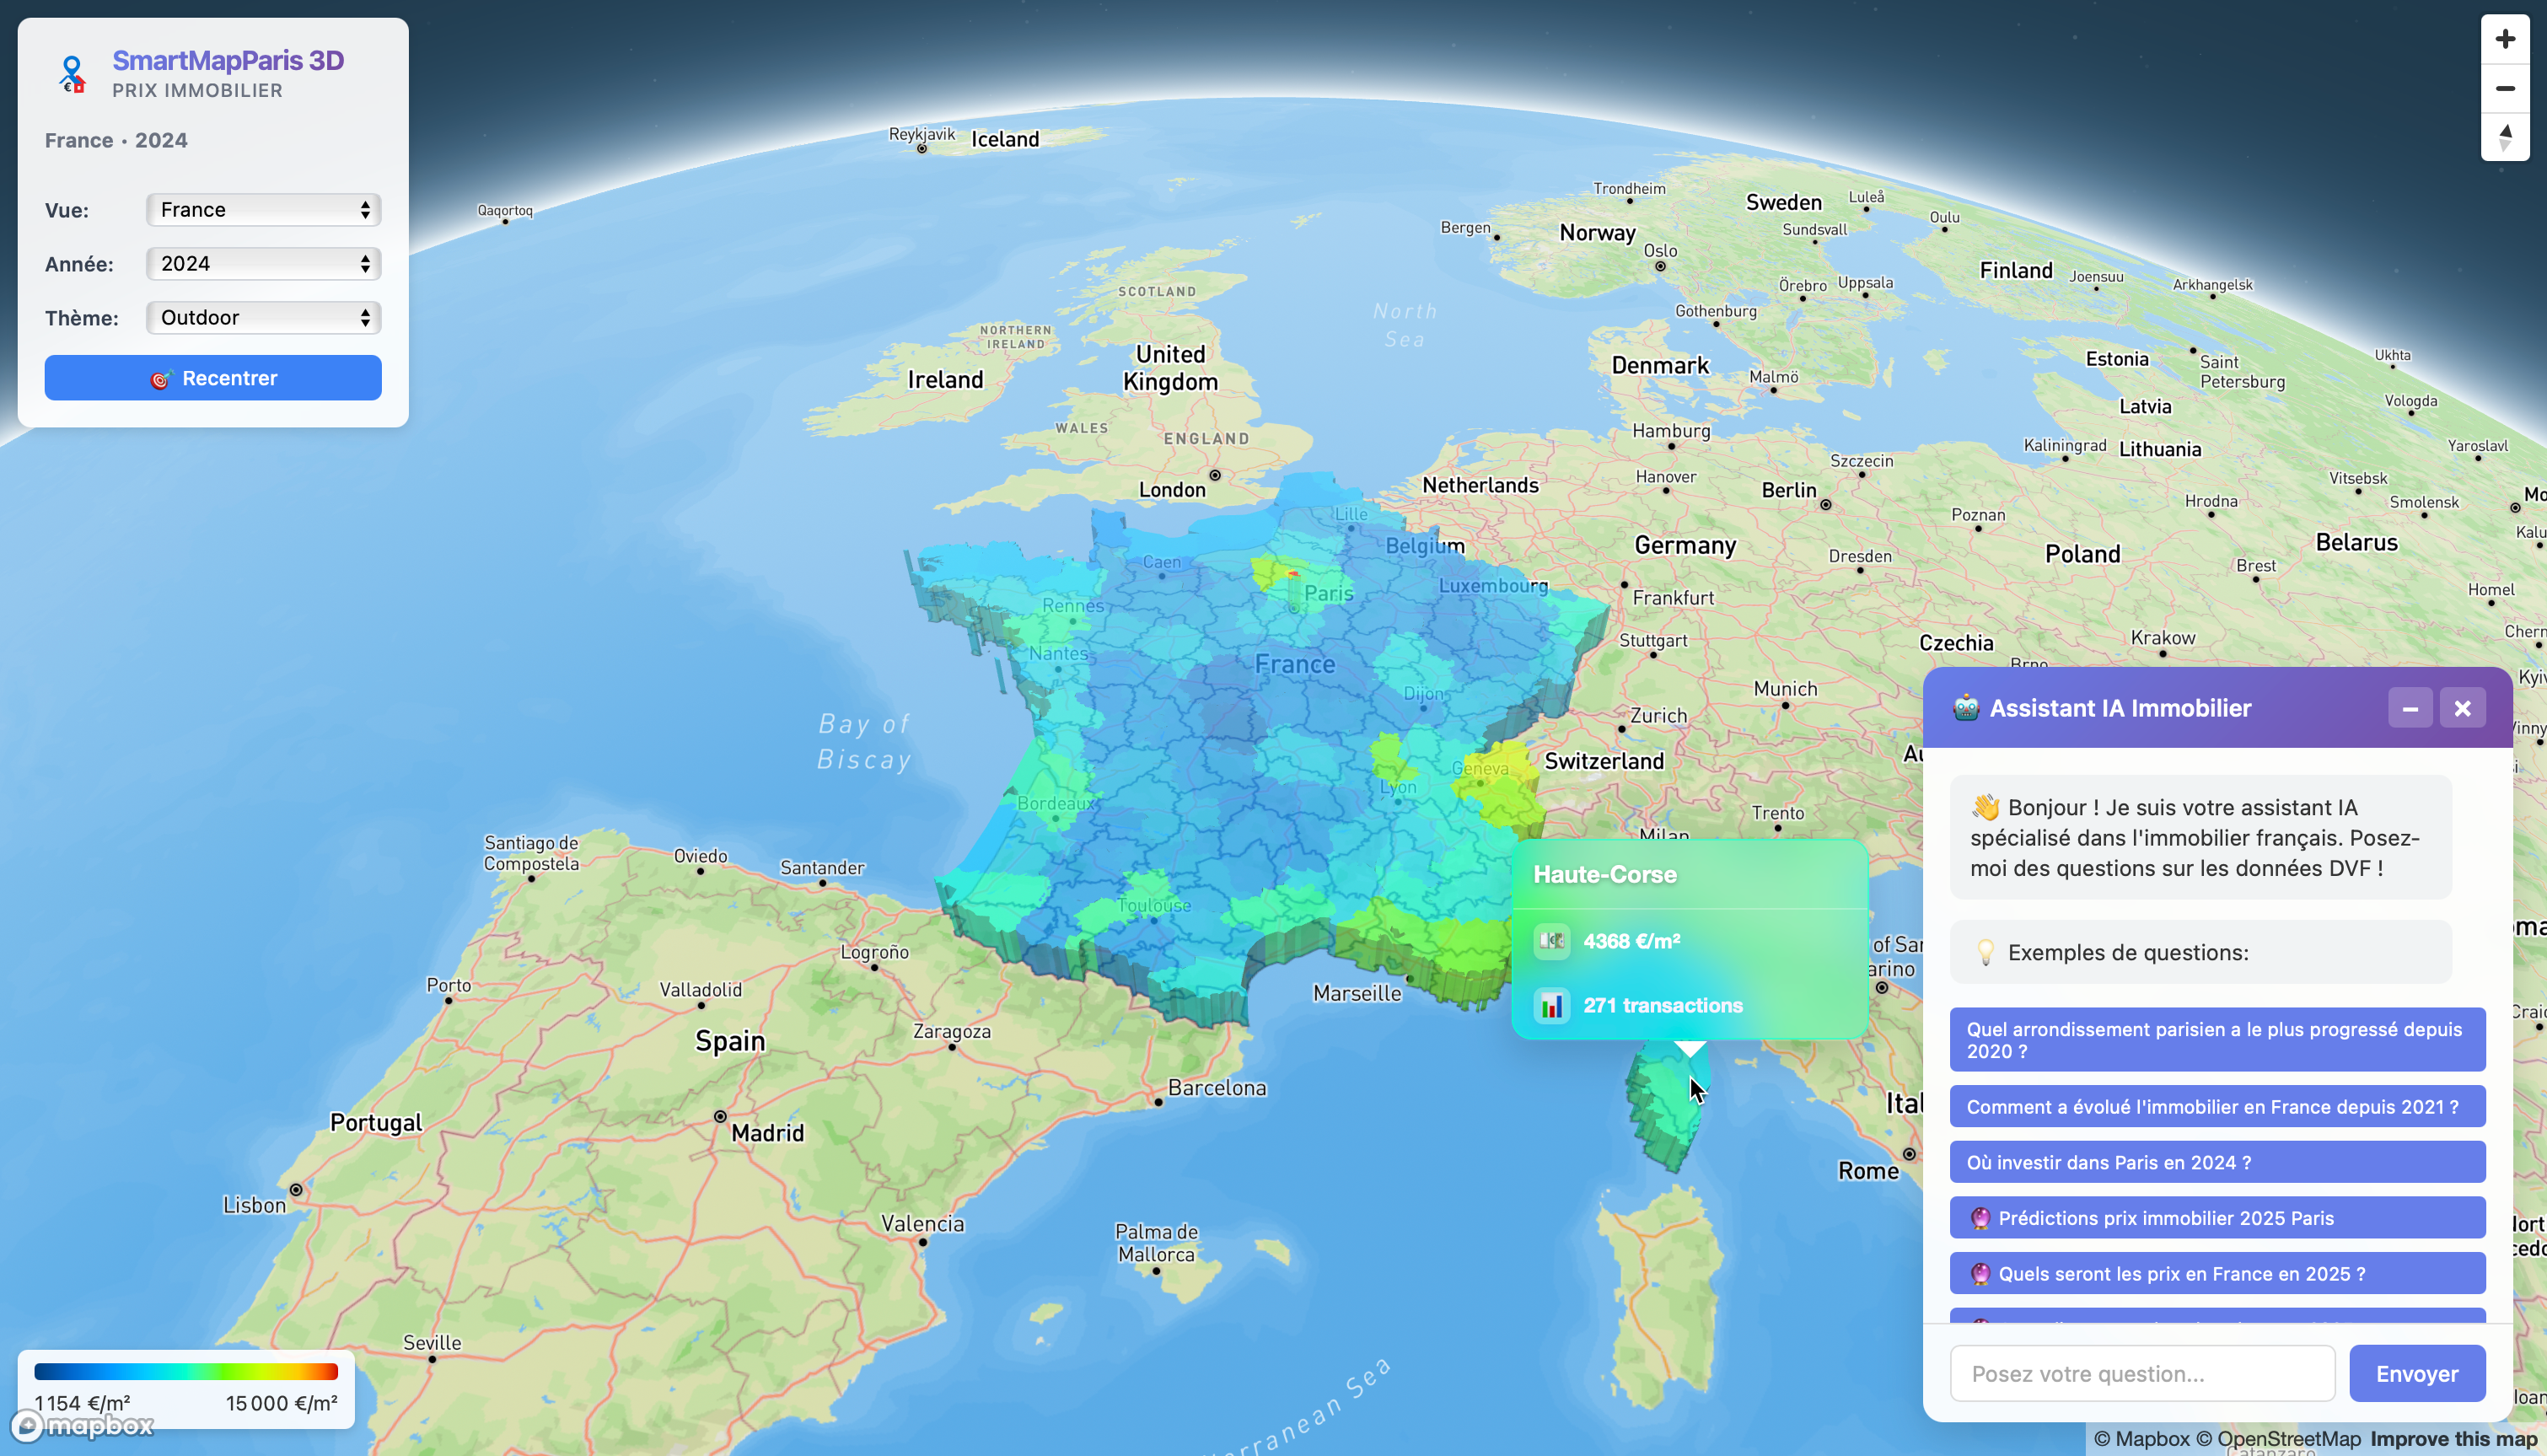Open the Année dropdown showing 2024
2547x1456 pixels.
pos(263,263)
